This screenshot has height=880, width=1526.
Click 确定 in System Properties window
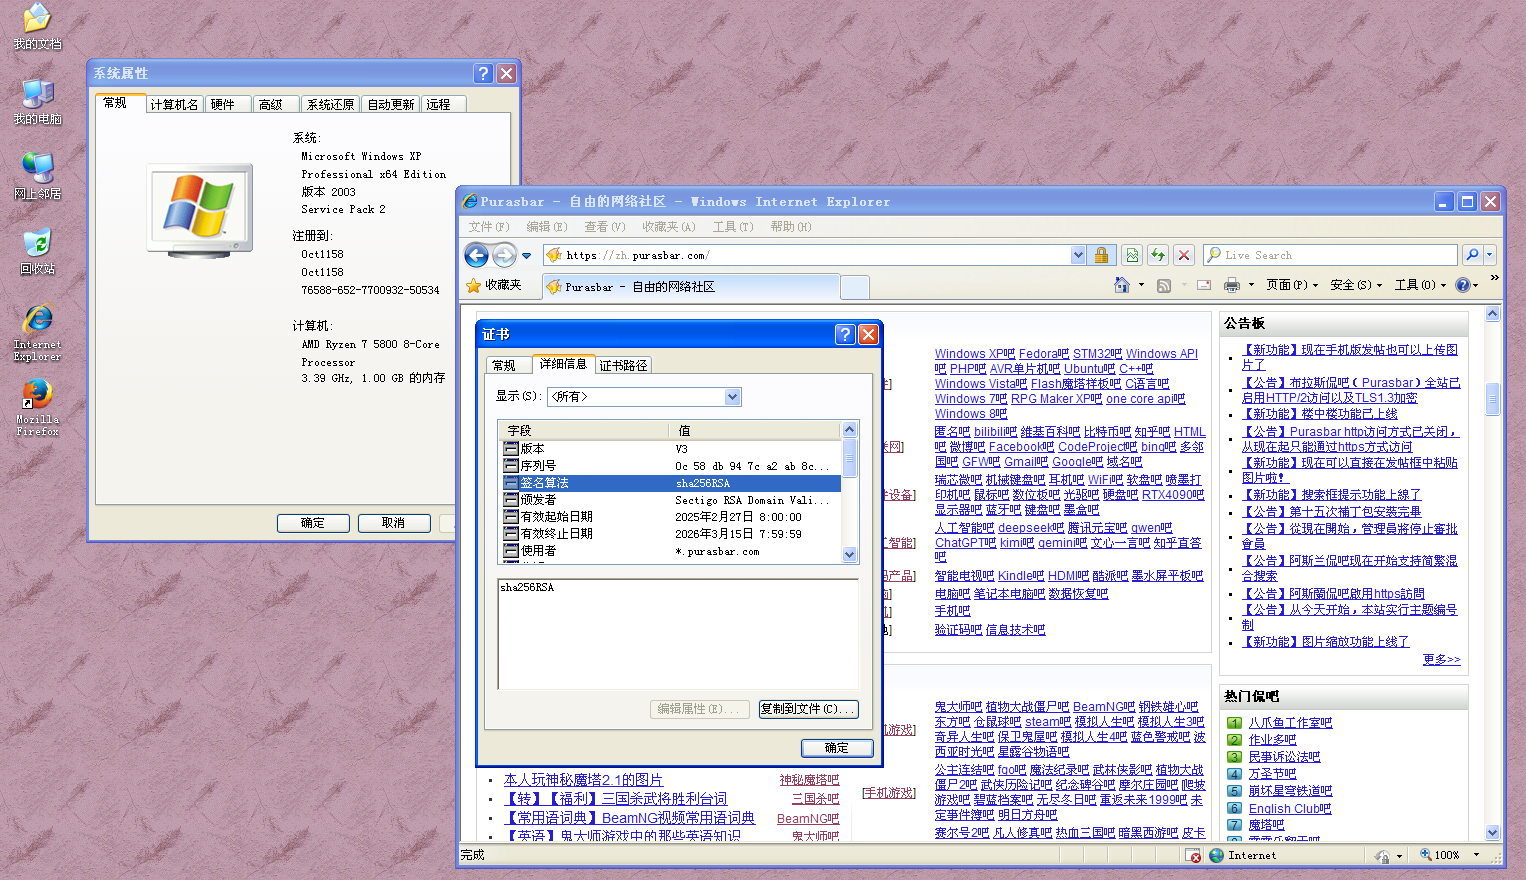[x=313, y=523]
